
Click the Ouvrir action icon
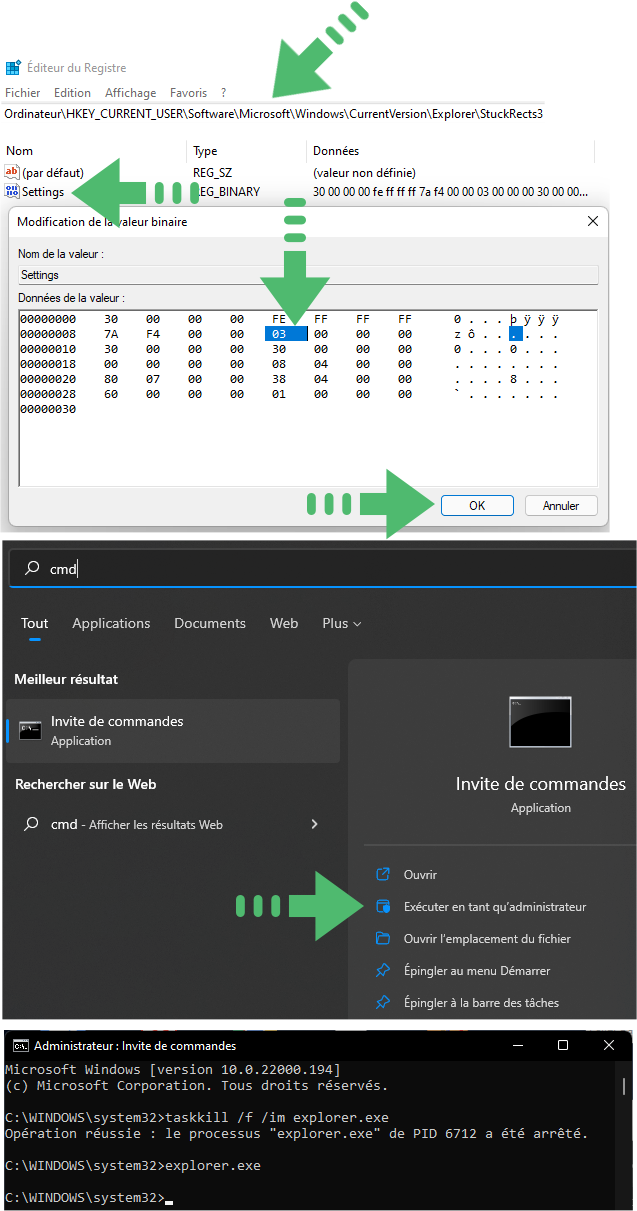click(382, 875)
